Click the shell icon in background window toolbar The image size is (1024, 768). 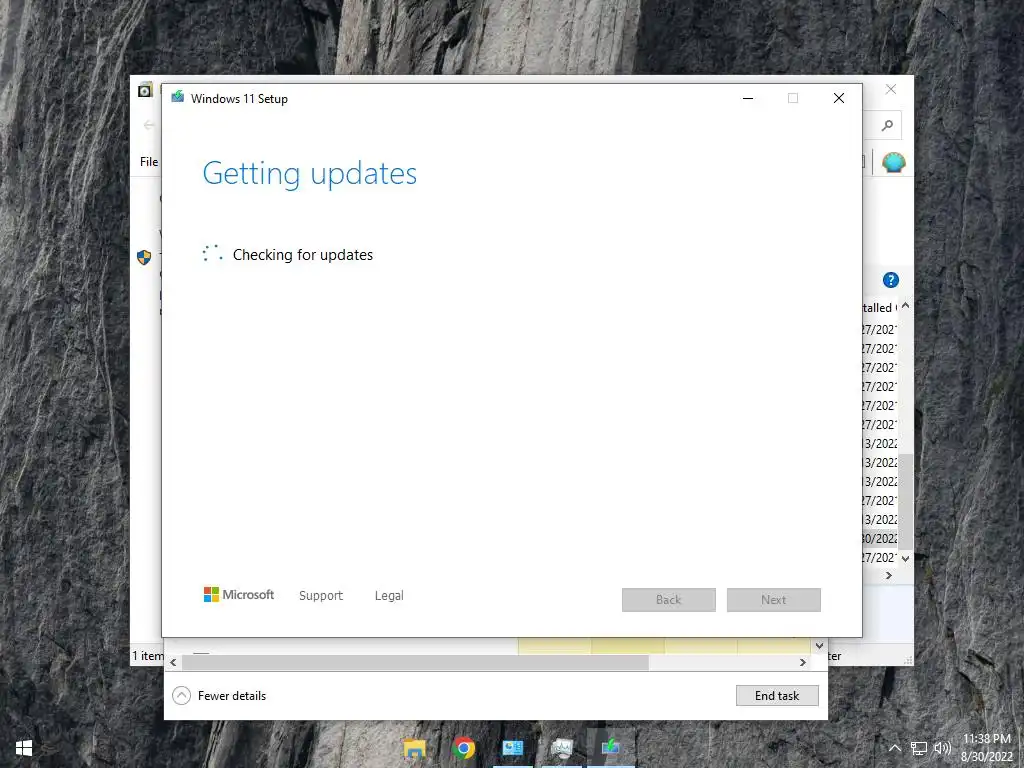(x=893, y=162)
